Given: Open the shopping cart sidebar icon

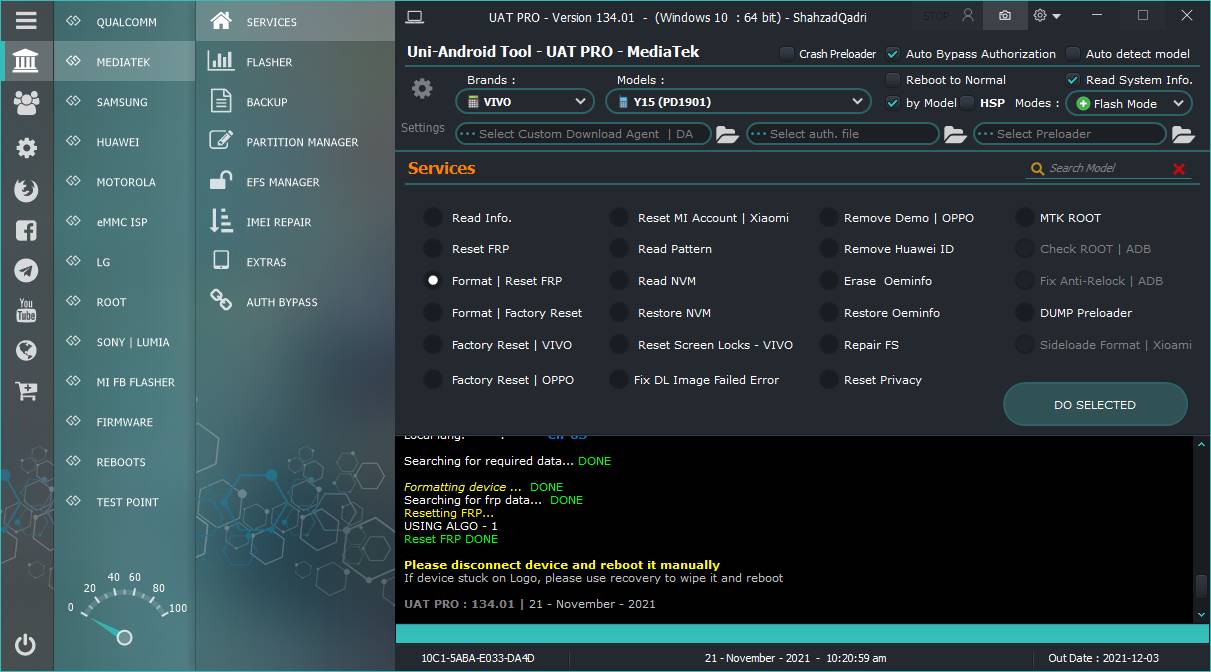Looking at the screenshot, I should [27, 391].
